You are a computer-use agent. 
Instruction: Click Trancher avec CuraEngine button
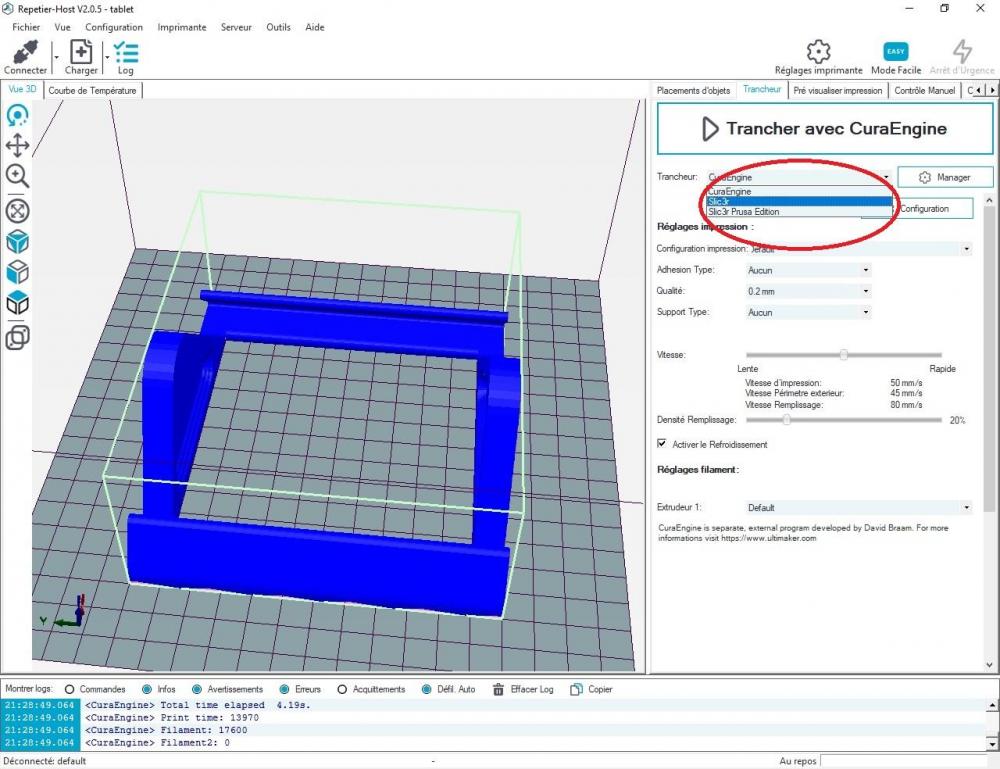tap(825, 129)
